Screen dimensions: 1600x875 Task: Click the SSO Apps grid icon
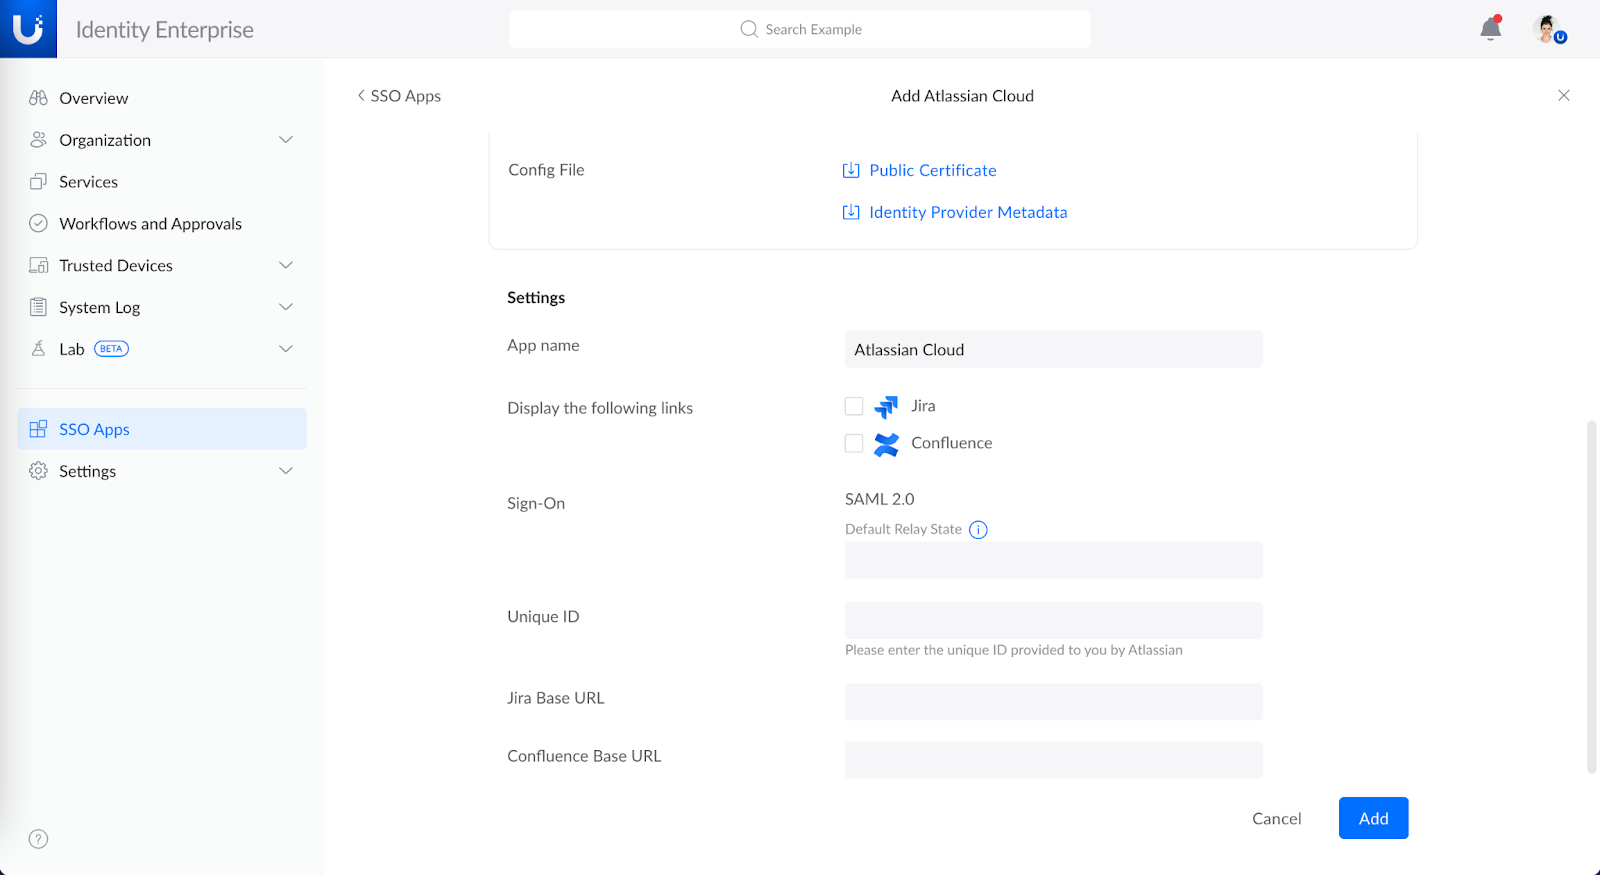(x=38, y=429)
